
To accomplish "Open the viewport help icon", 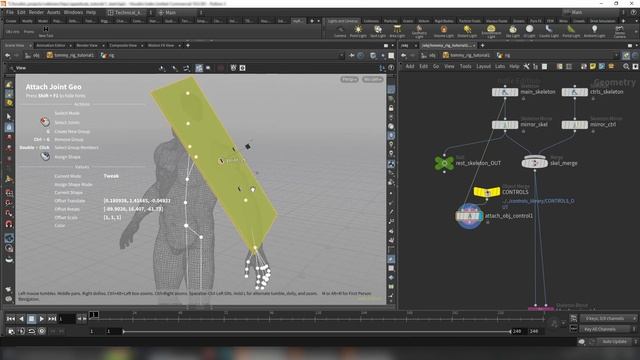I will click(391, 68).
